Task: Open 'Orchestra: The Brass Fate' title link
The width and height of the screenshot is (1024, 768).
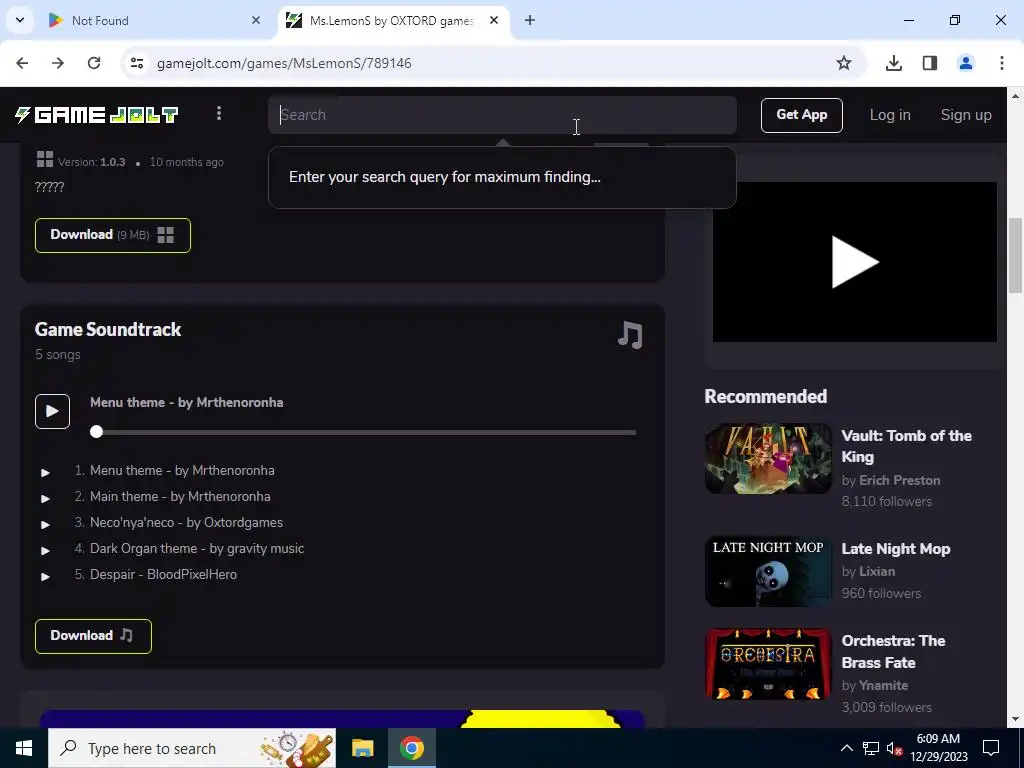Action: point(893,652)
